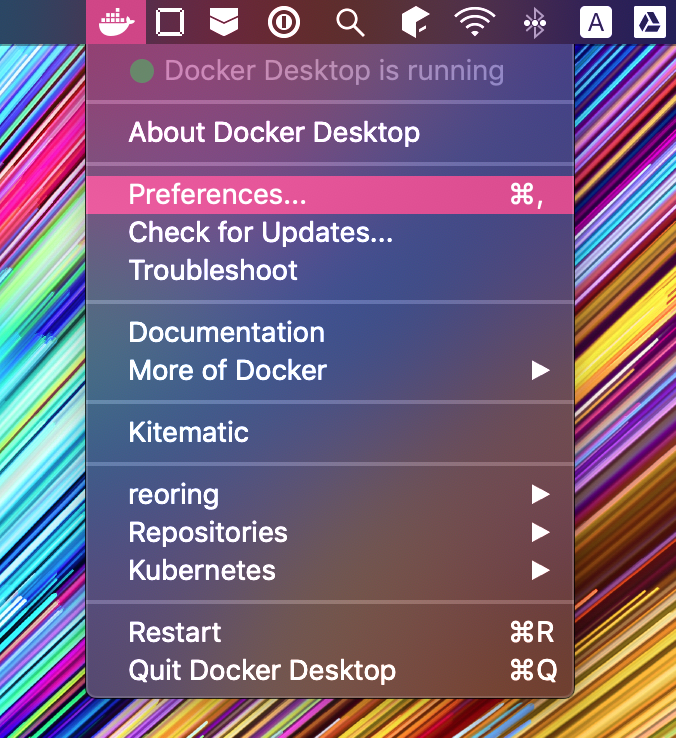
Task: Open the inbox tray menu bar icon
Action: click(x=224, y=22)
